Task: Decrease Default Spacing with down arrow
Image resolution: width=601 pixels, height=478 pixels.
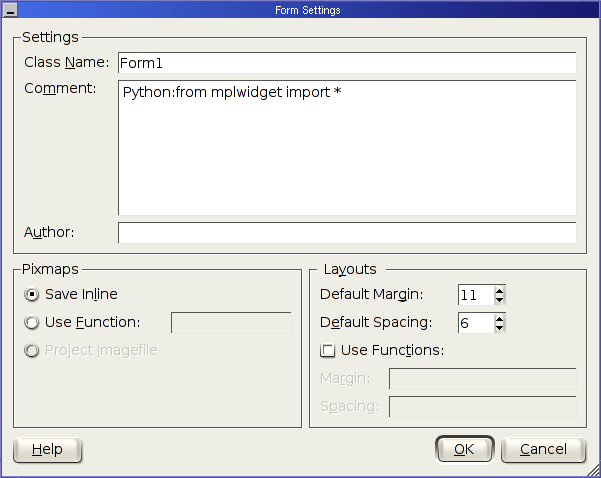Action: click(x=499, y=328)
